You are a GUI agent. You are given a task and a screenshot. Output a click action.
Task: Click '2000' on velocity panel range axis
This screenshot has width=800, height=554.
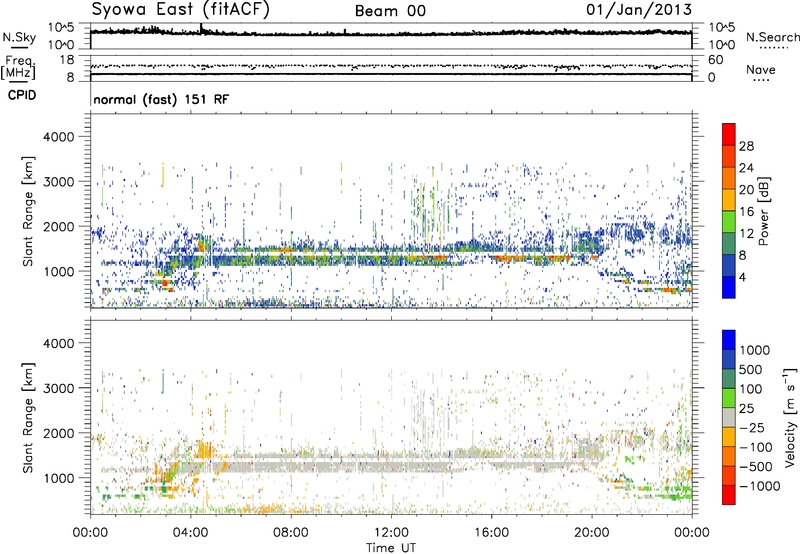pos(59,433)
